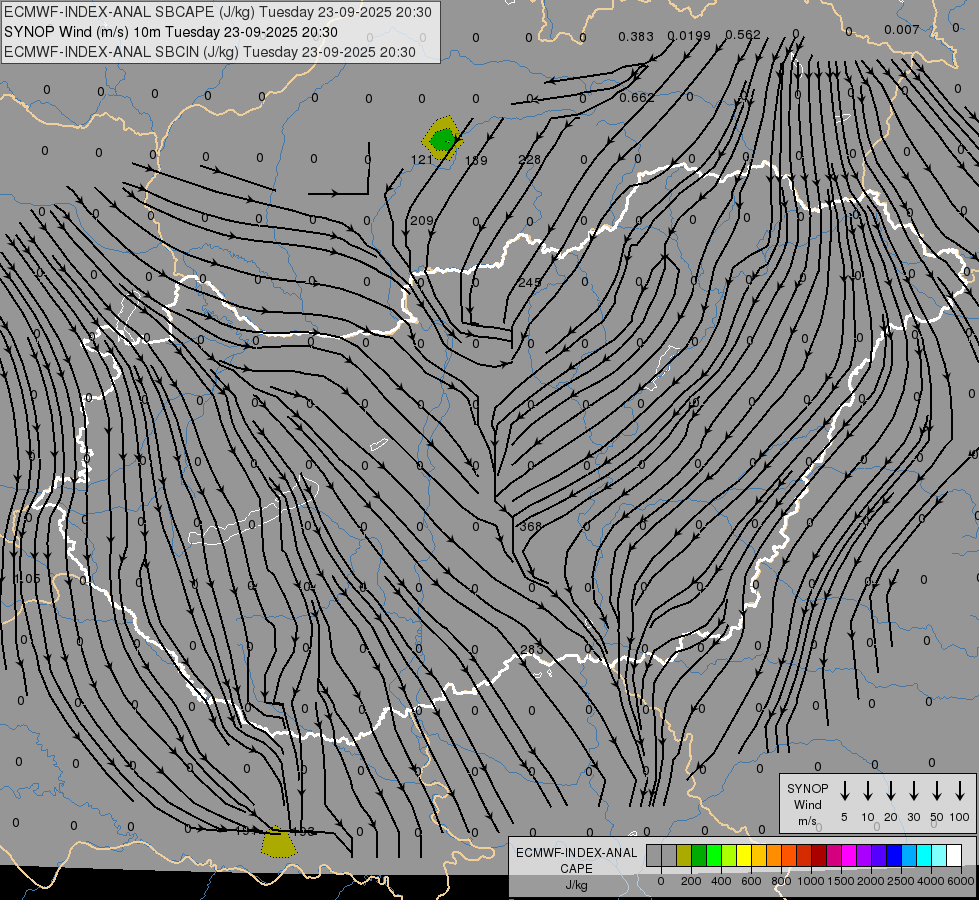Select the purple CAPE legend swatch
Image resolution: width=979 pixels, height=900 pixels.
point(863,855)
